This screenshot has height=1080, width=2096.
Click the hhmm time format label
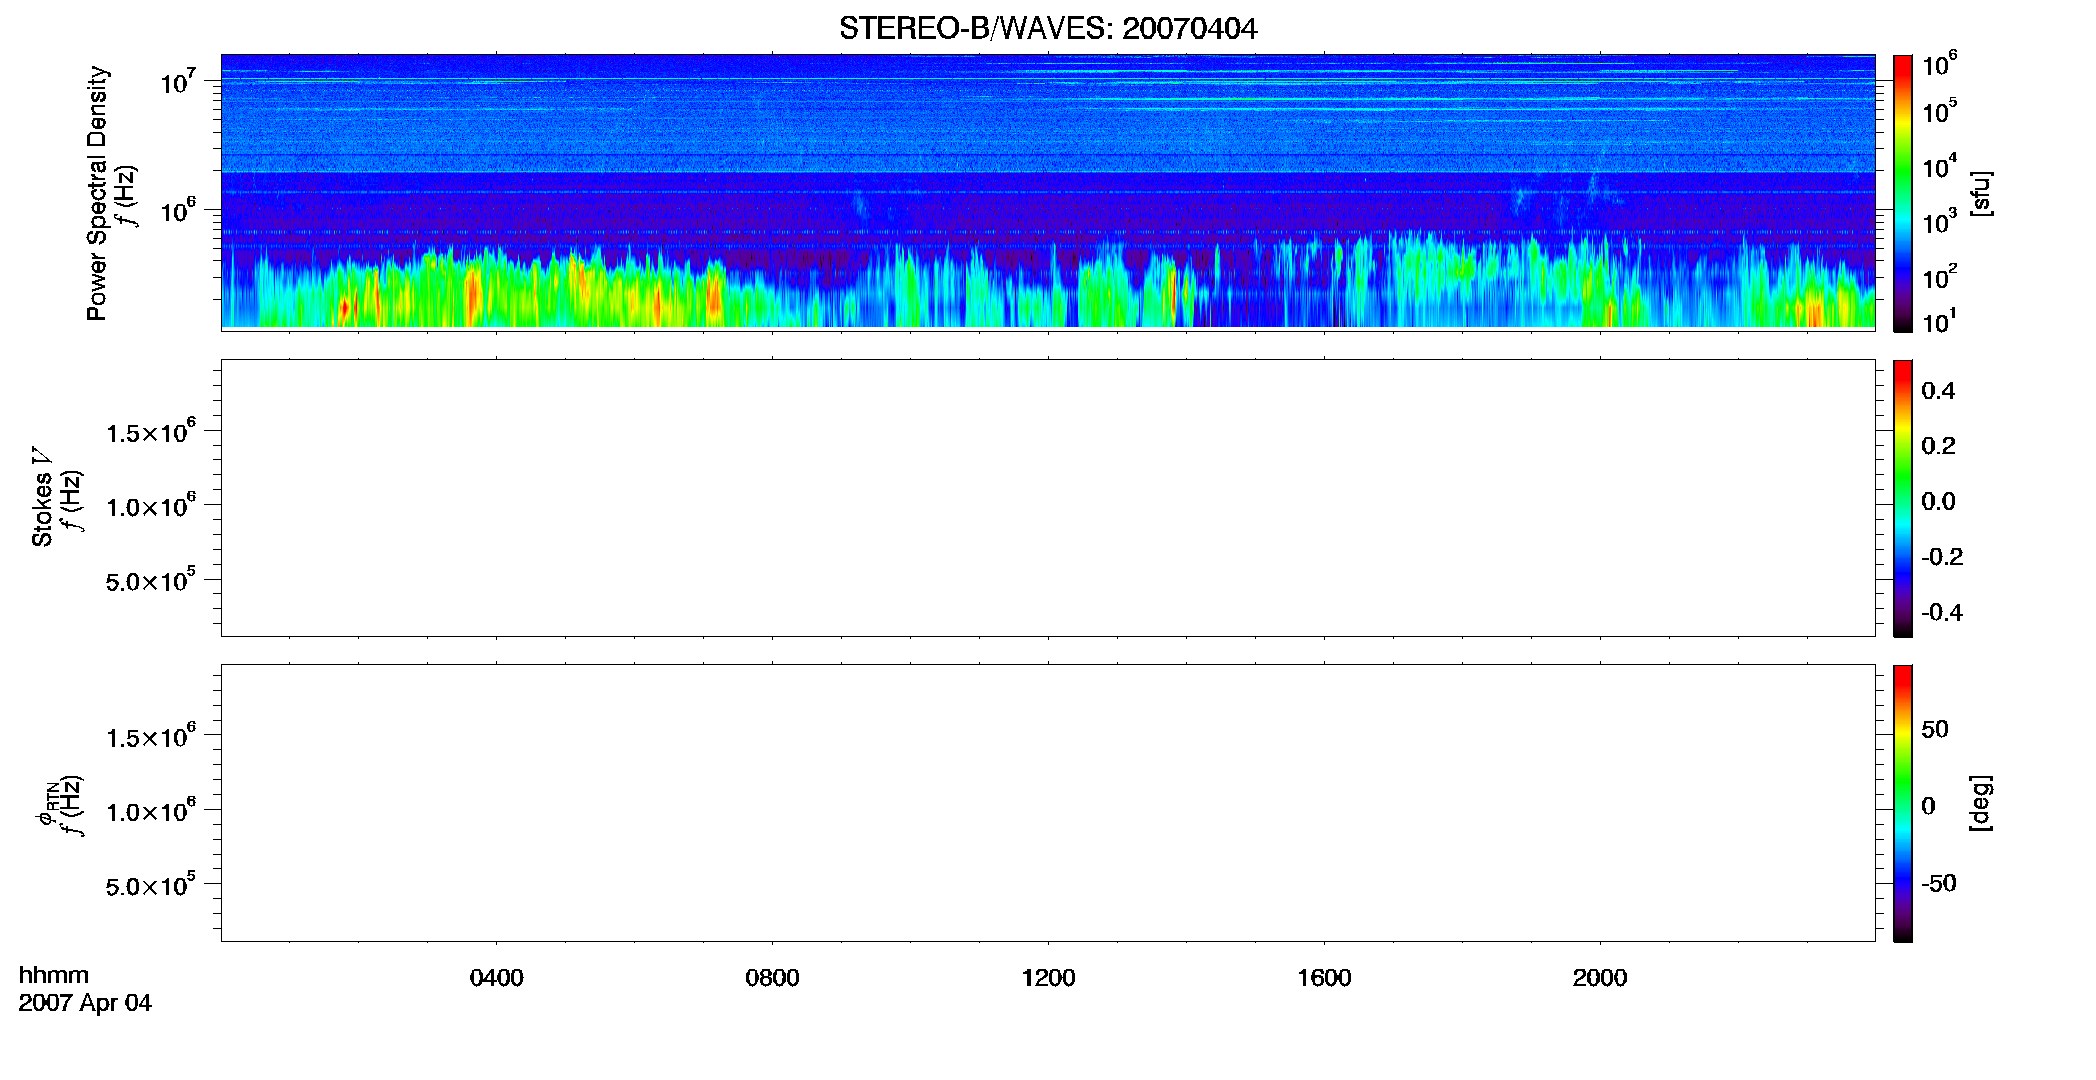pyautogui.click(x=54, y=975)
